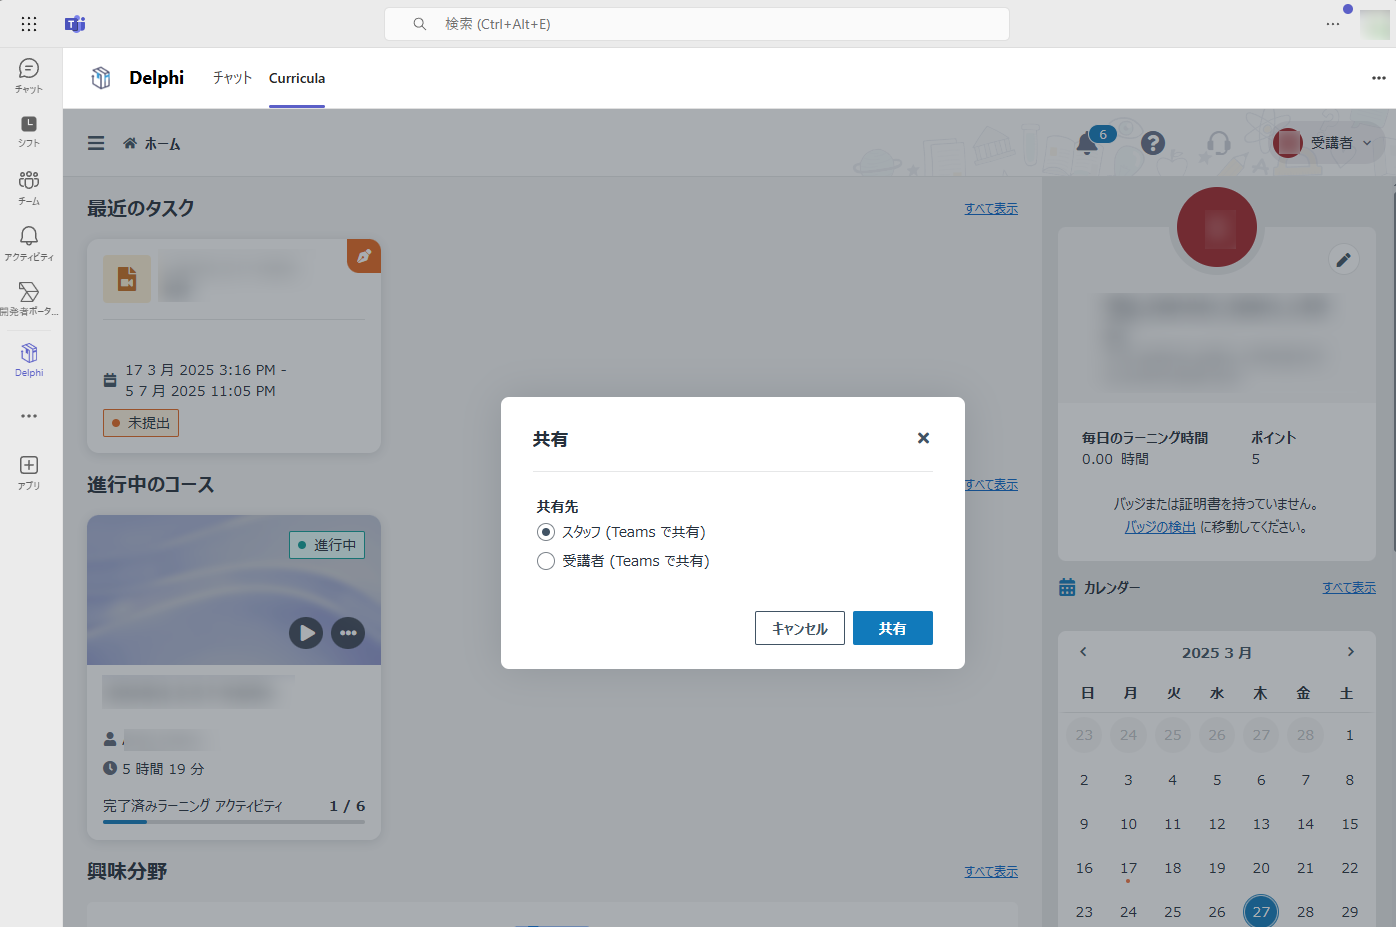Open アクティビティ in the left sidebar

click(x=29, y=240)
